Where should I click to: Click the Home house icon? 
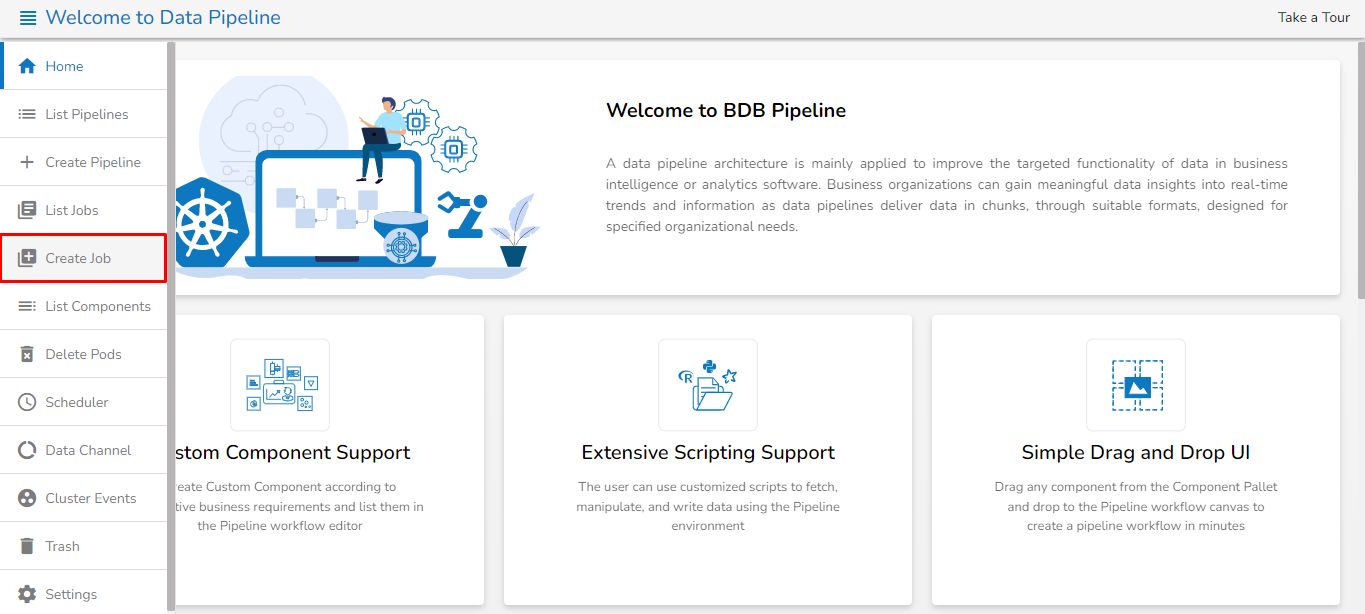tap(27, 66)
